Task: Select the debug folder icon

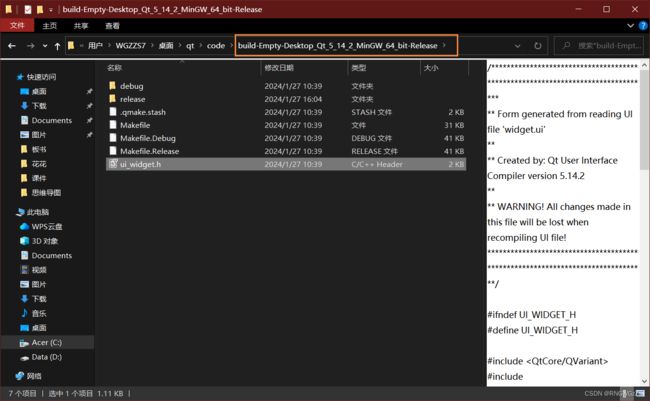Action: (112, 85)
